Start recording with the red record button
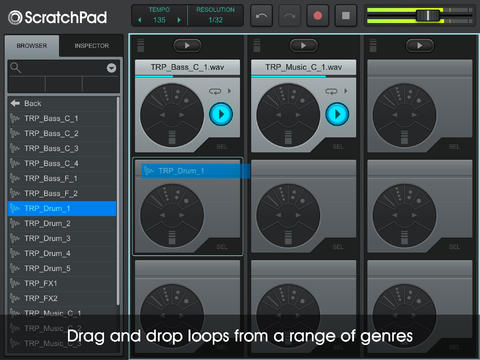The height and width of the screenshot is (360, 480). (x=318, y=15)
